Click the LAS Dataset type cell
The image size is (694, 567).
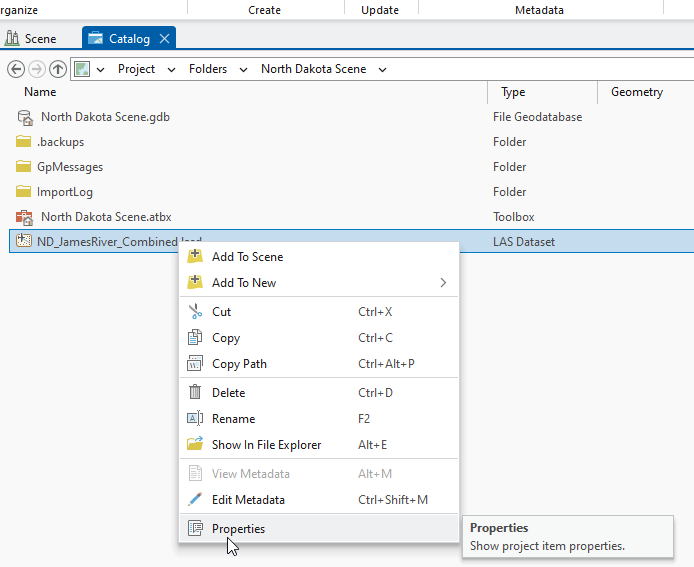(524, 242)
